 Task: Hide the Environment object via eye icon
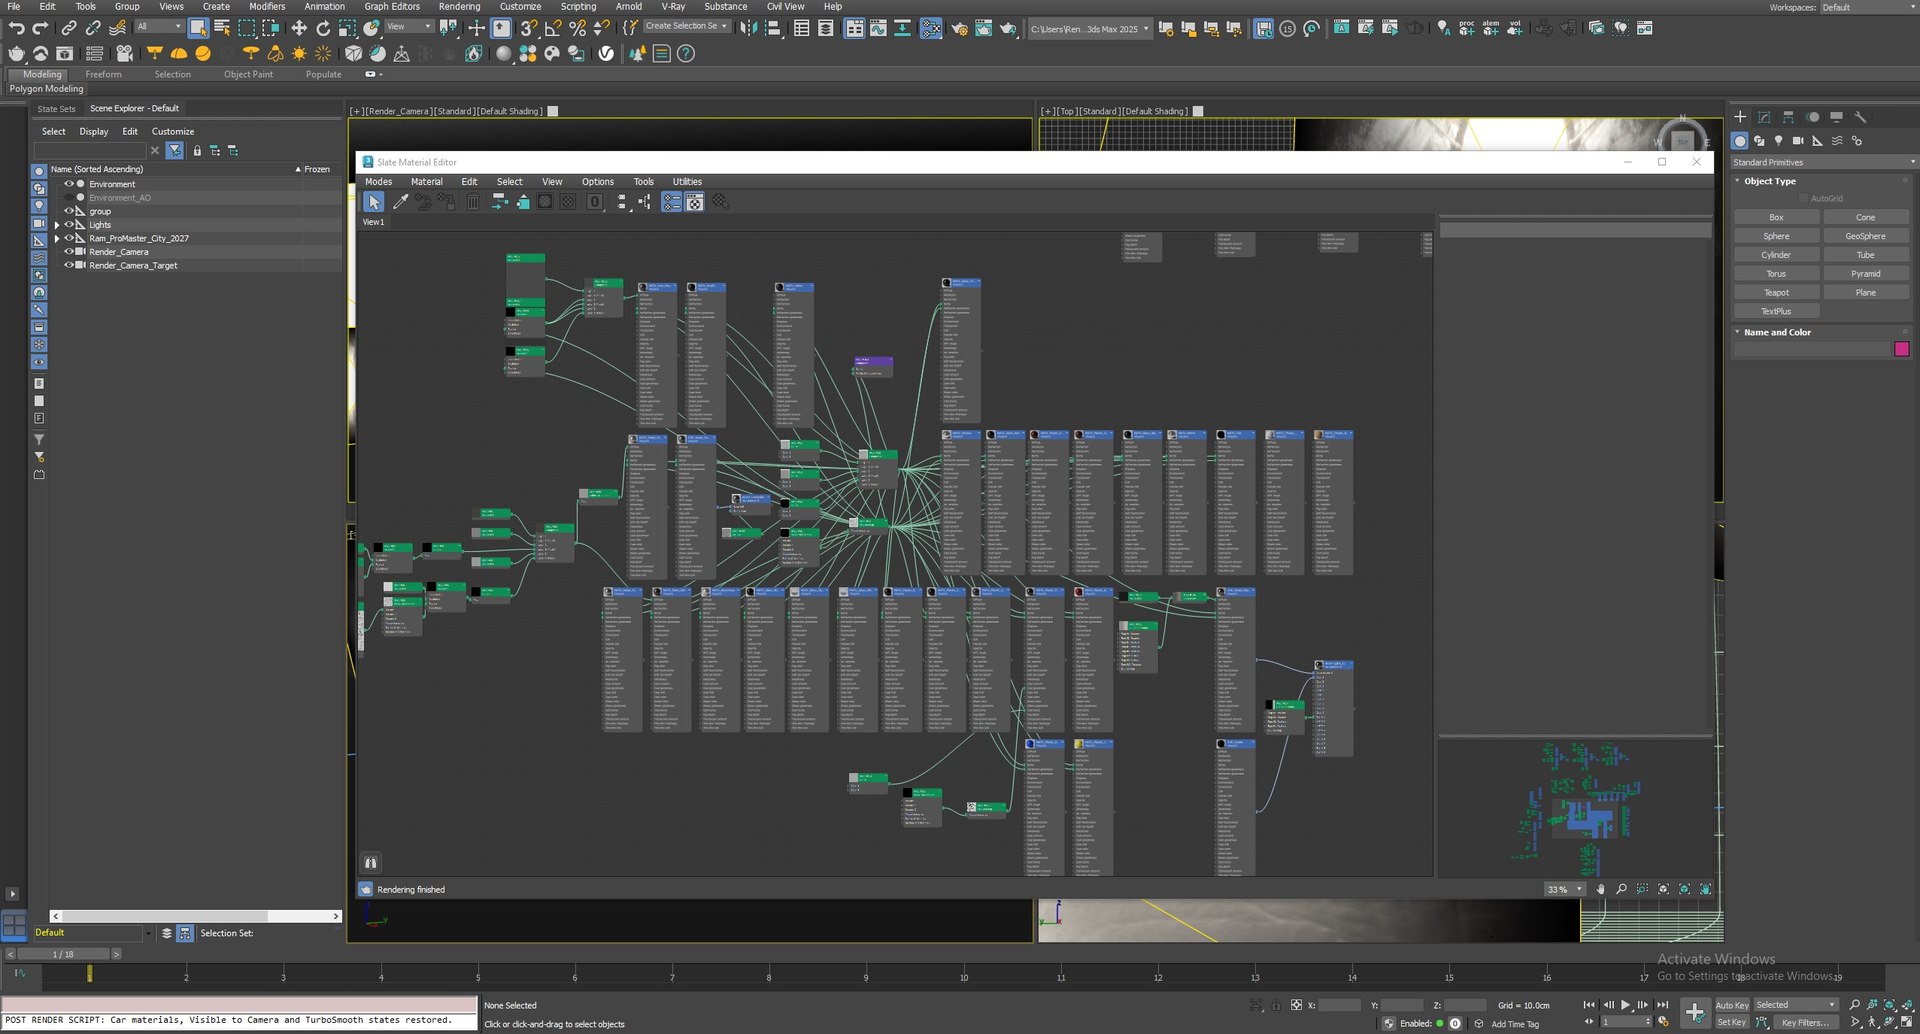(69, 184)
